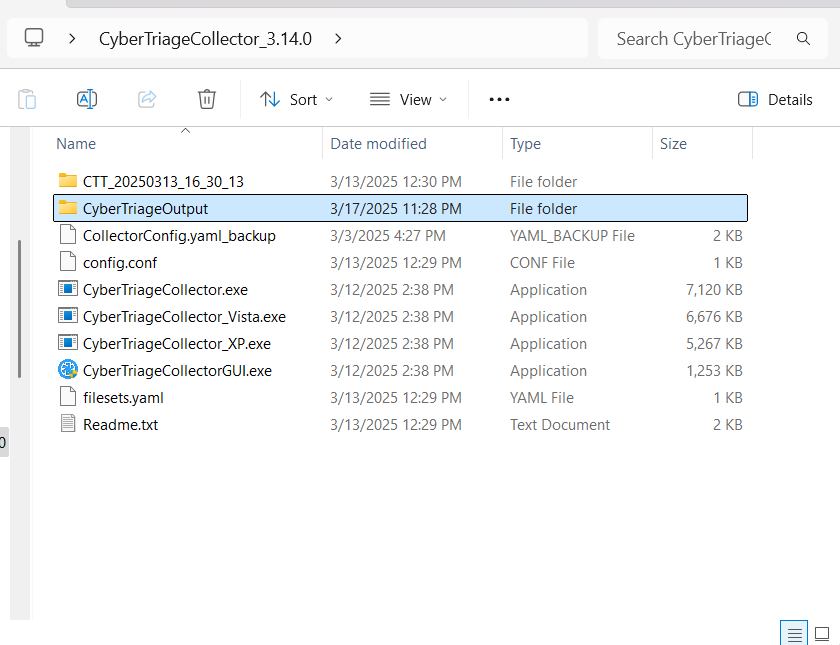The height and width of the screenshot is (645, 840).
Task: Click the 3/13/2025 12:30 PM date cell
Action: [396, 182]
